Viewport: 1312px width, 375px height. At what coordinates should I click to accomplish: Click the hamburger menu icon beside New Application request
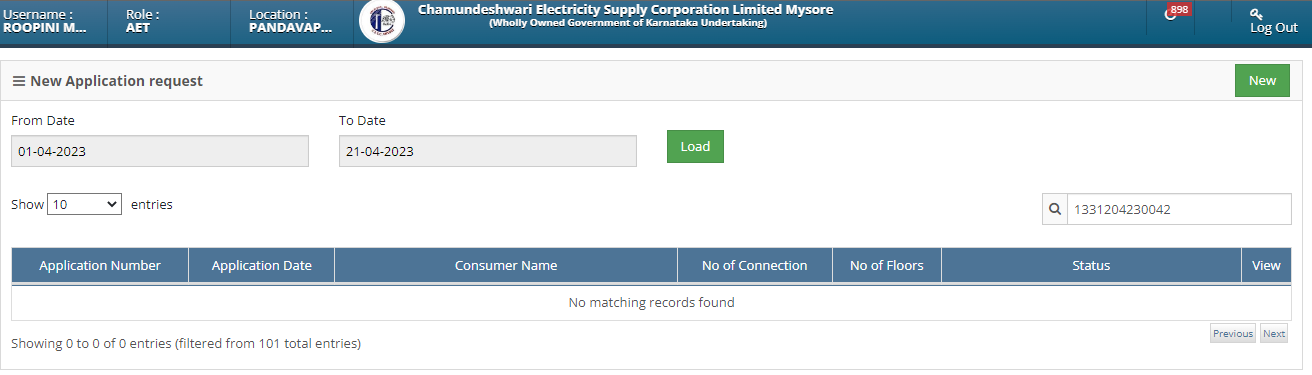[x=18, y=81]
